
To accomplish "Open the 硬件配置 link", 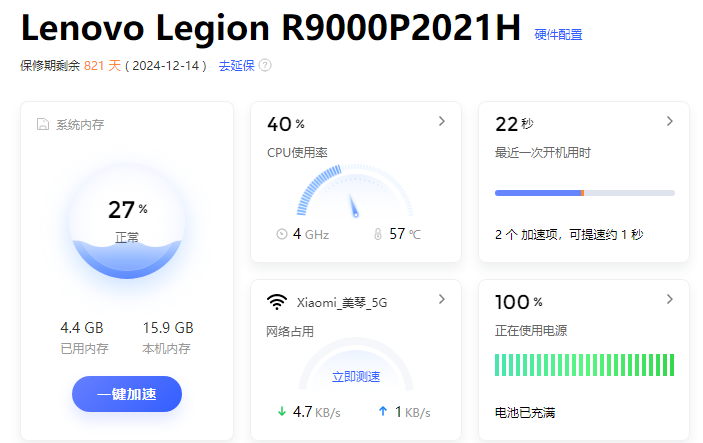I will pos(558,35).
